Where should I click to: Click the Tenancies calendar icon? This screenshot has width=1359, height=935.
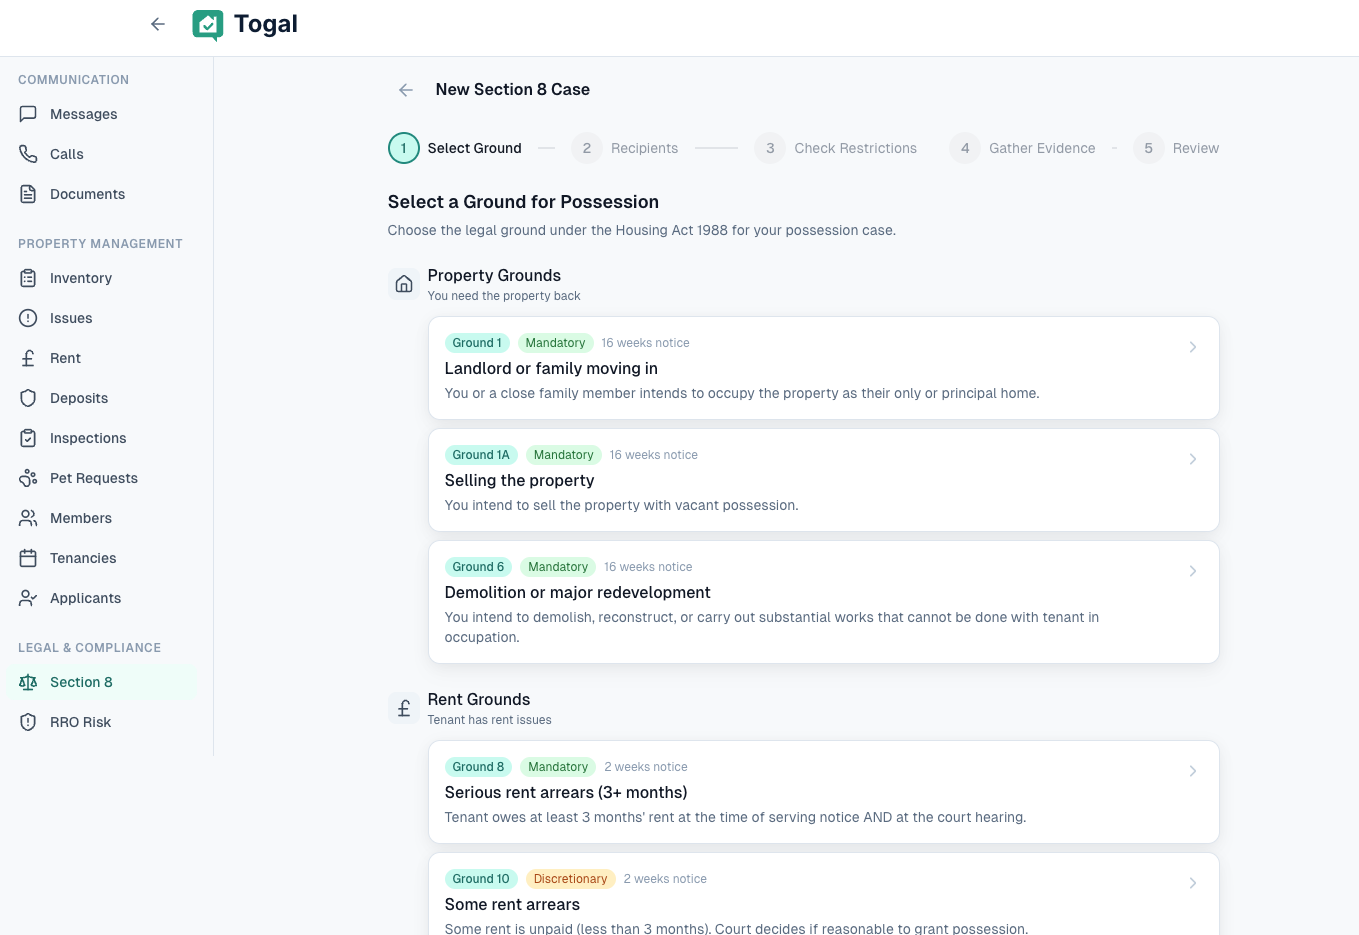tap(28, 558)
